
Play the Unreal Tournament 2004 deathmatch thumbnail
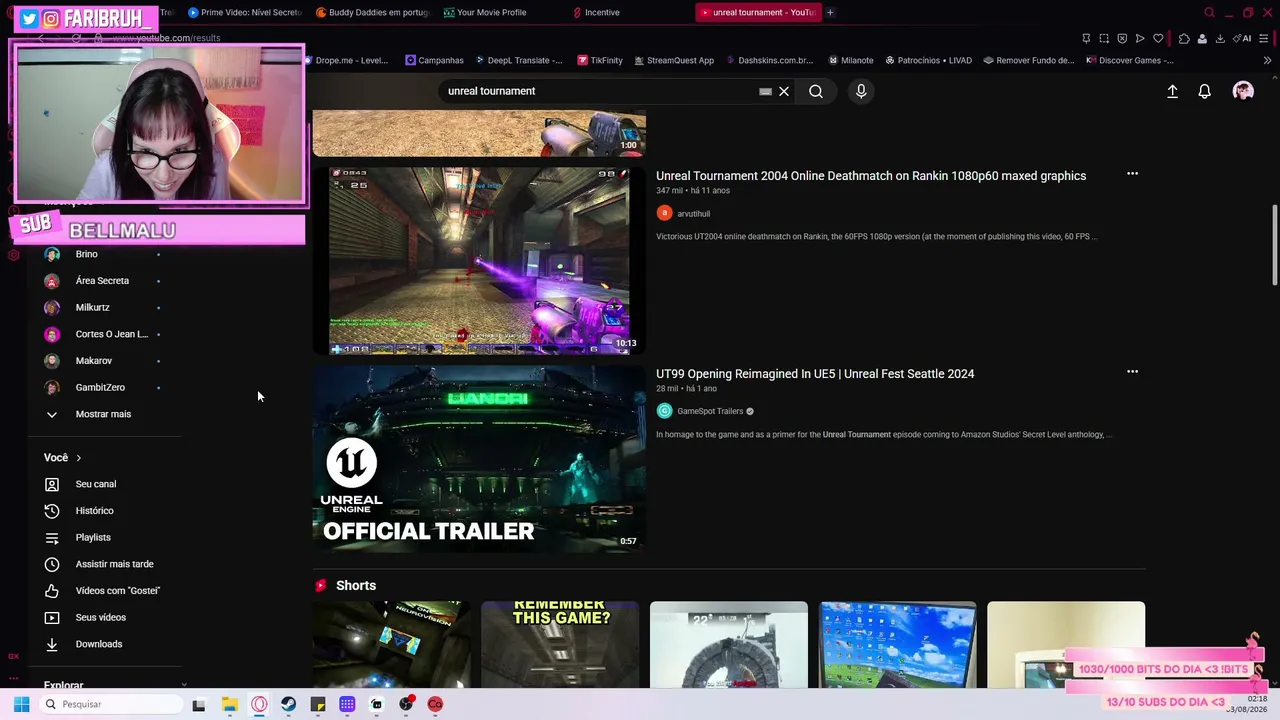[479, 261]
